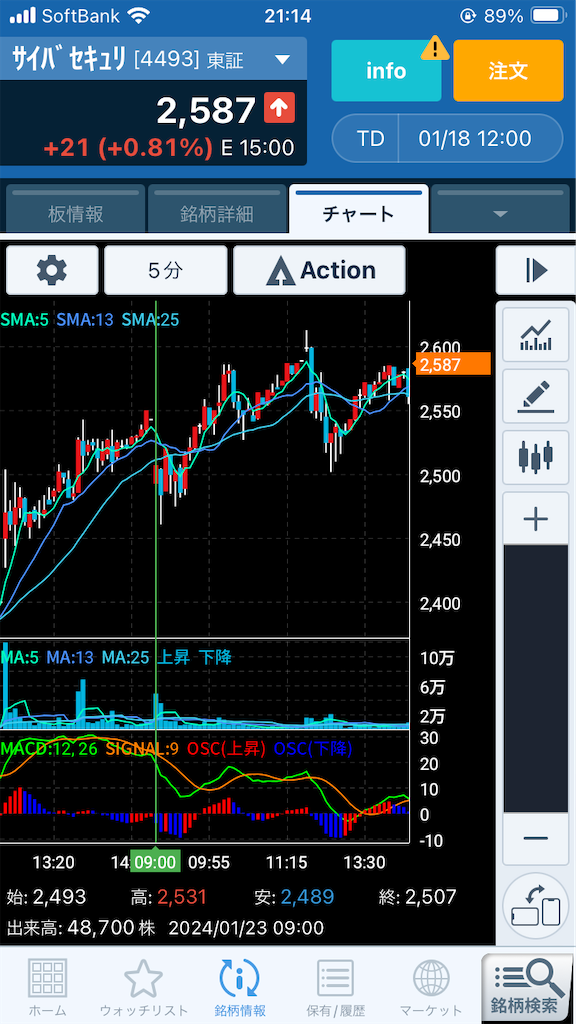Collapse side toolbar with play-bar icon
This screenshot has width=576, height=1024.
coord(535,270)
